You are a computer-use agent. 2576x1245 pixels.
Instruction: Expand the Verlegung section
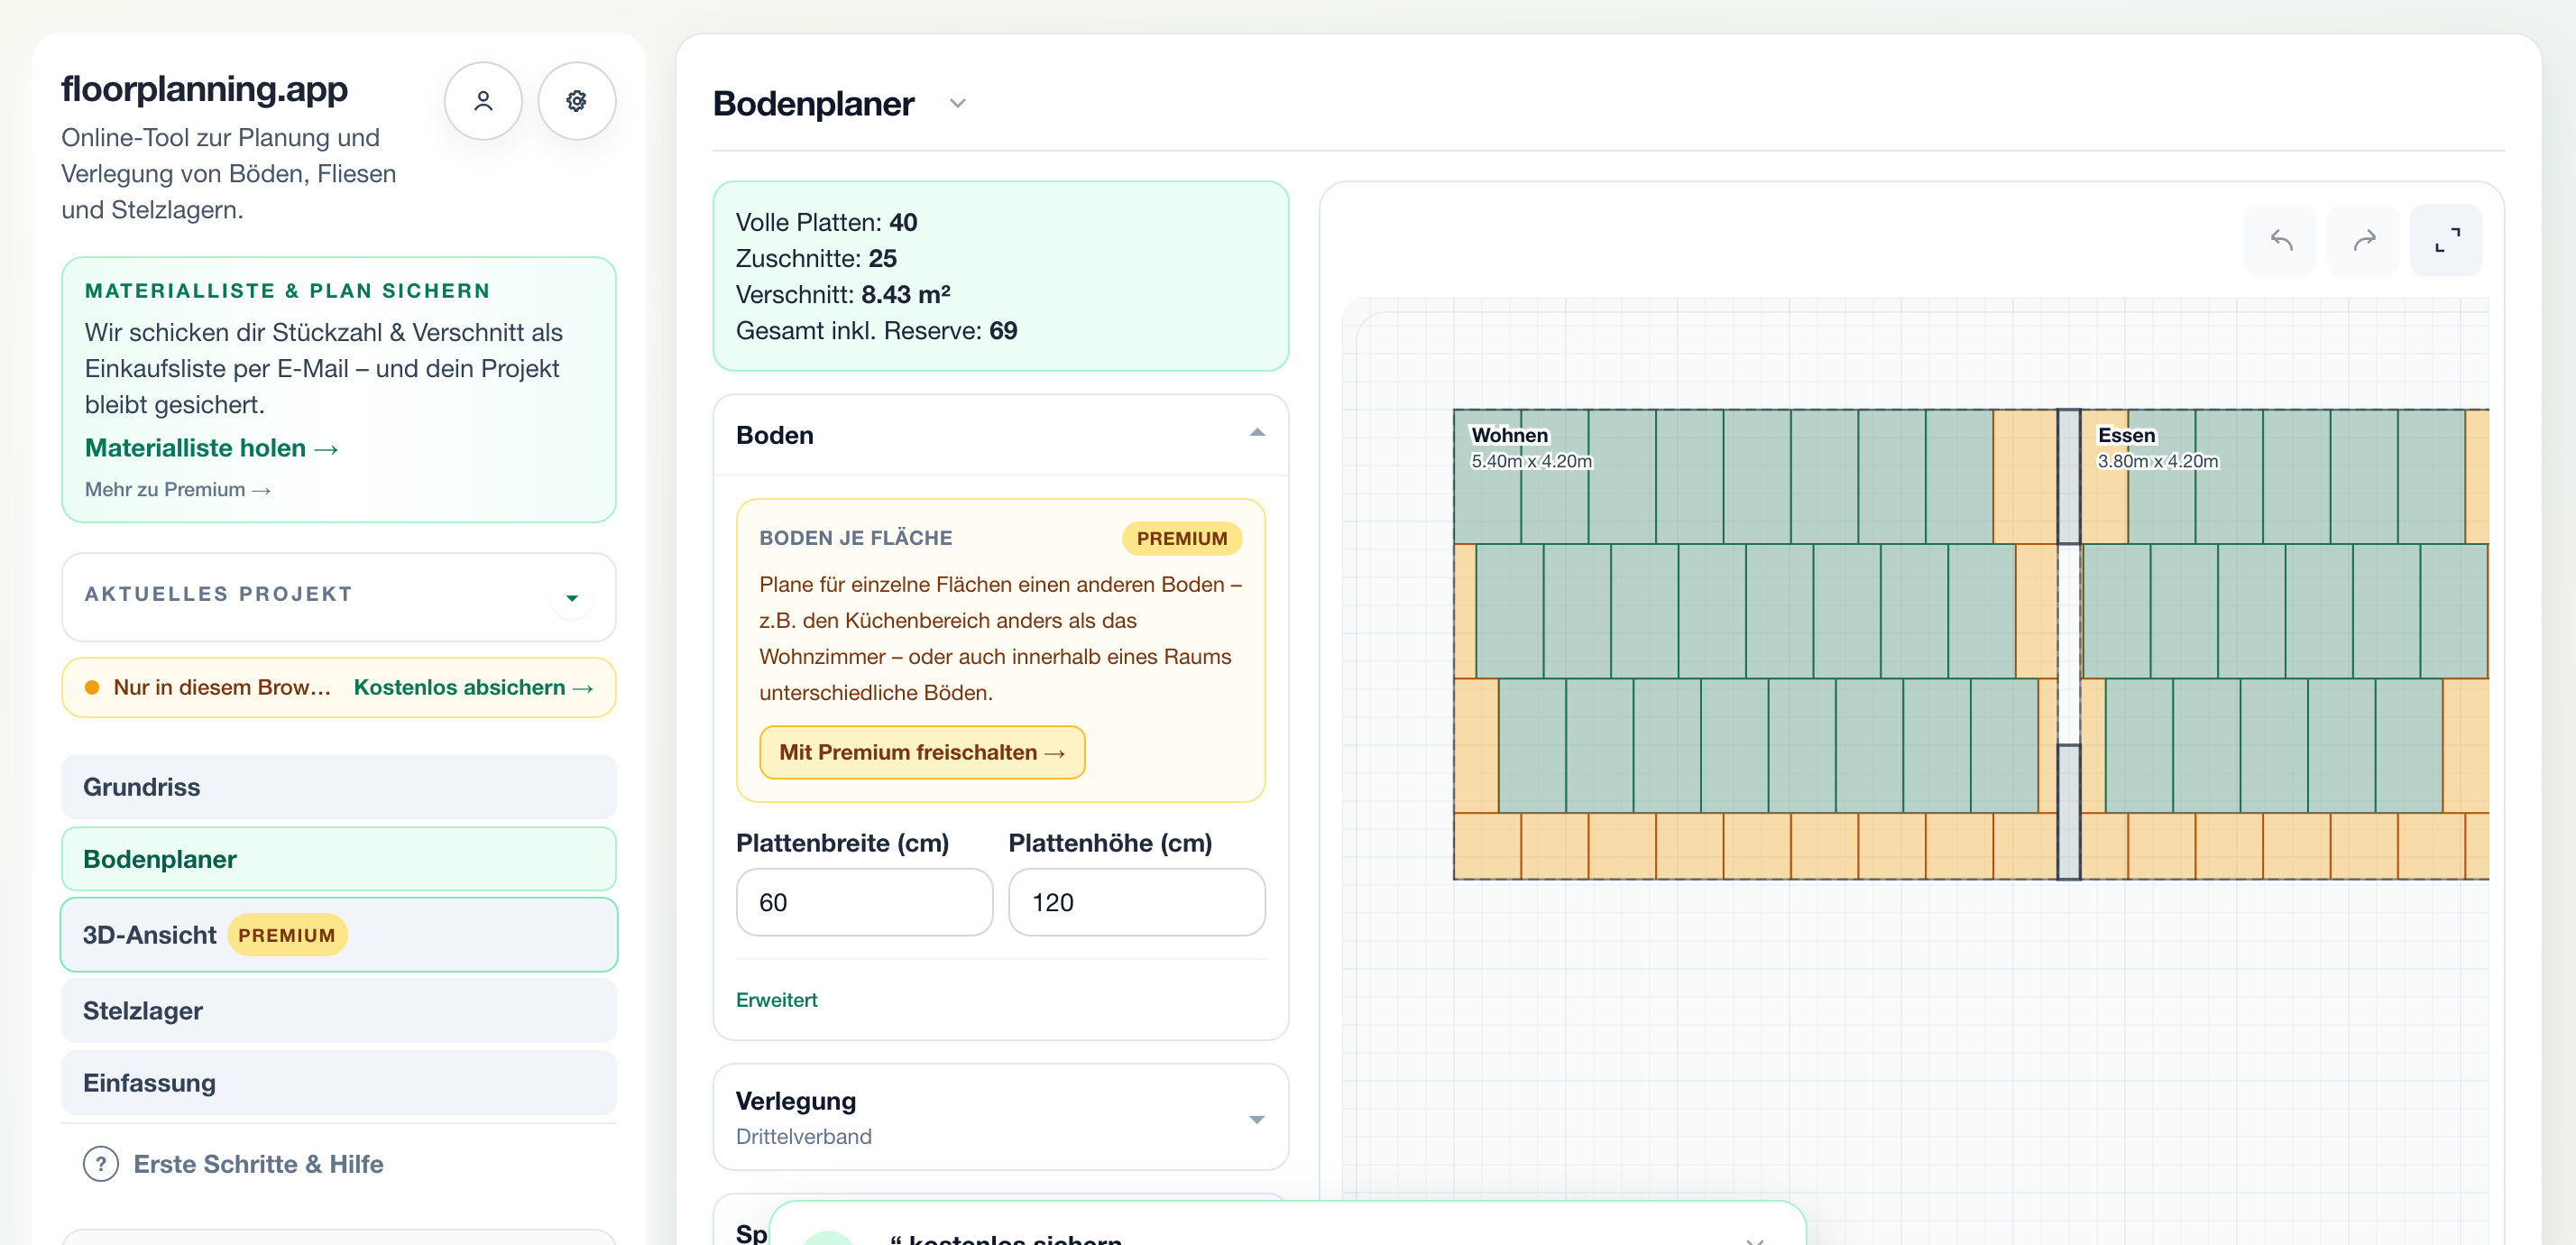tap(1257, 1119)
